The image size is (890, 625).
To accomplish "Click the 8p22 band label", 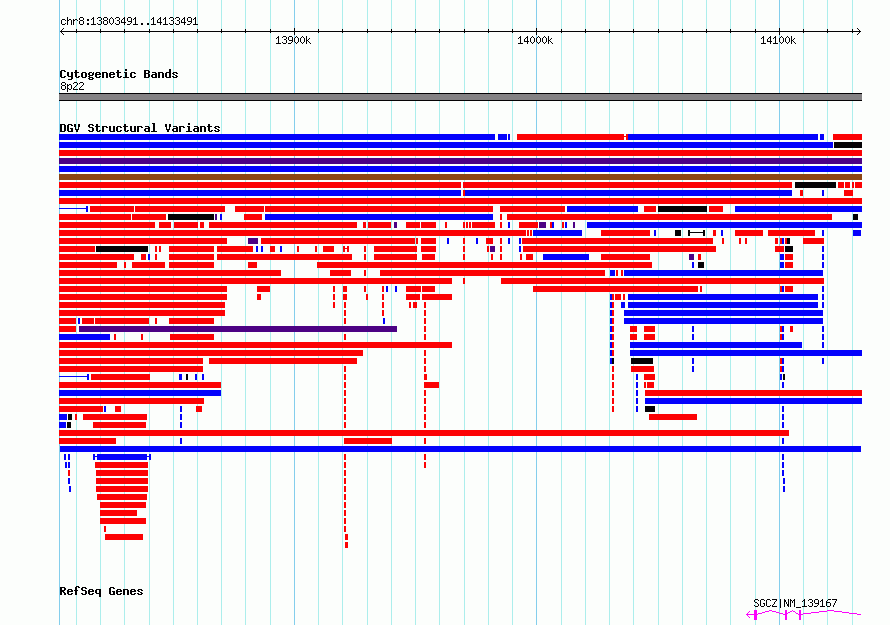I will point(72,86).
